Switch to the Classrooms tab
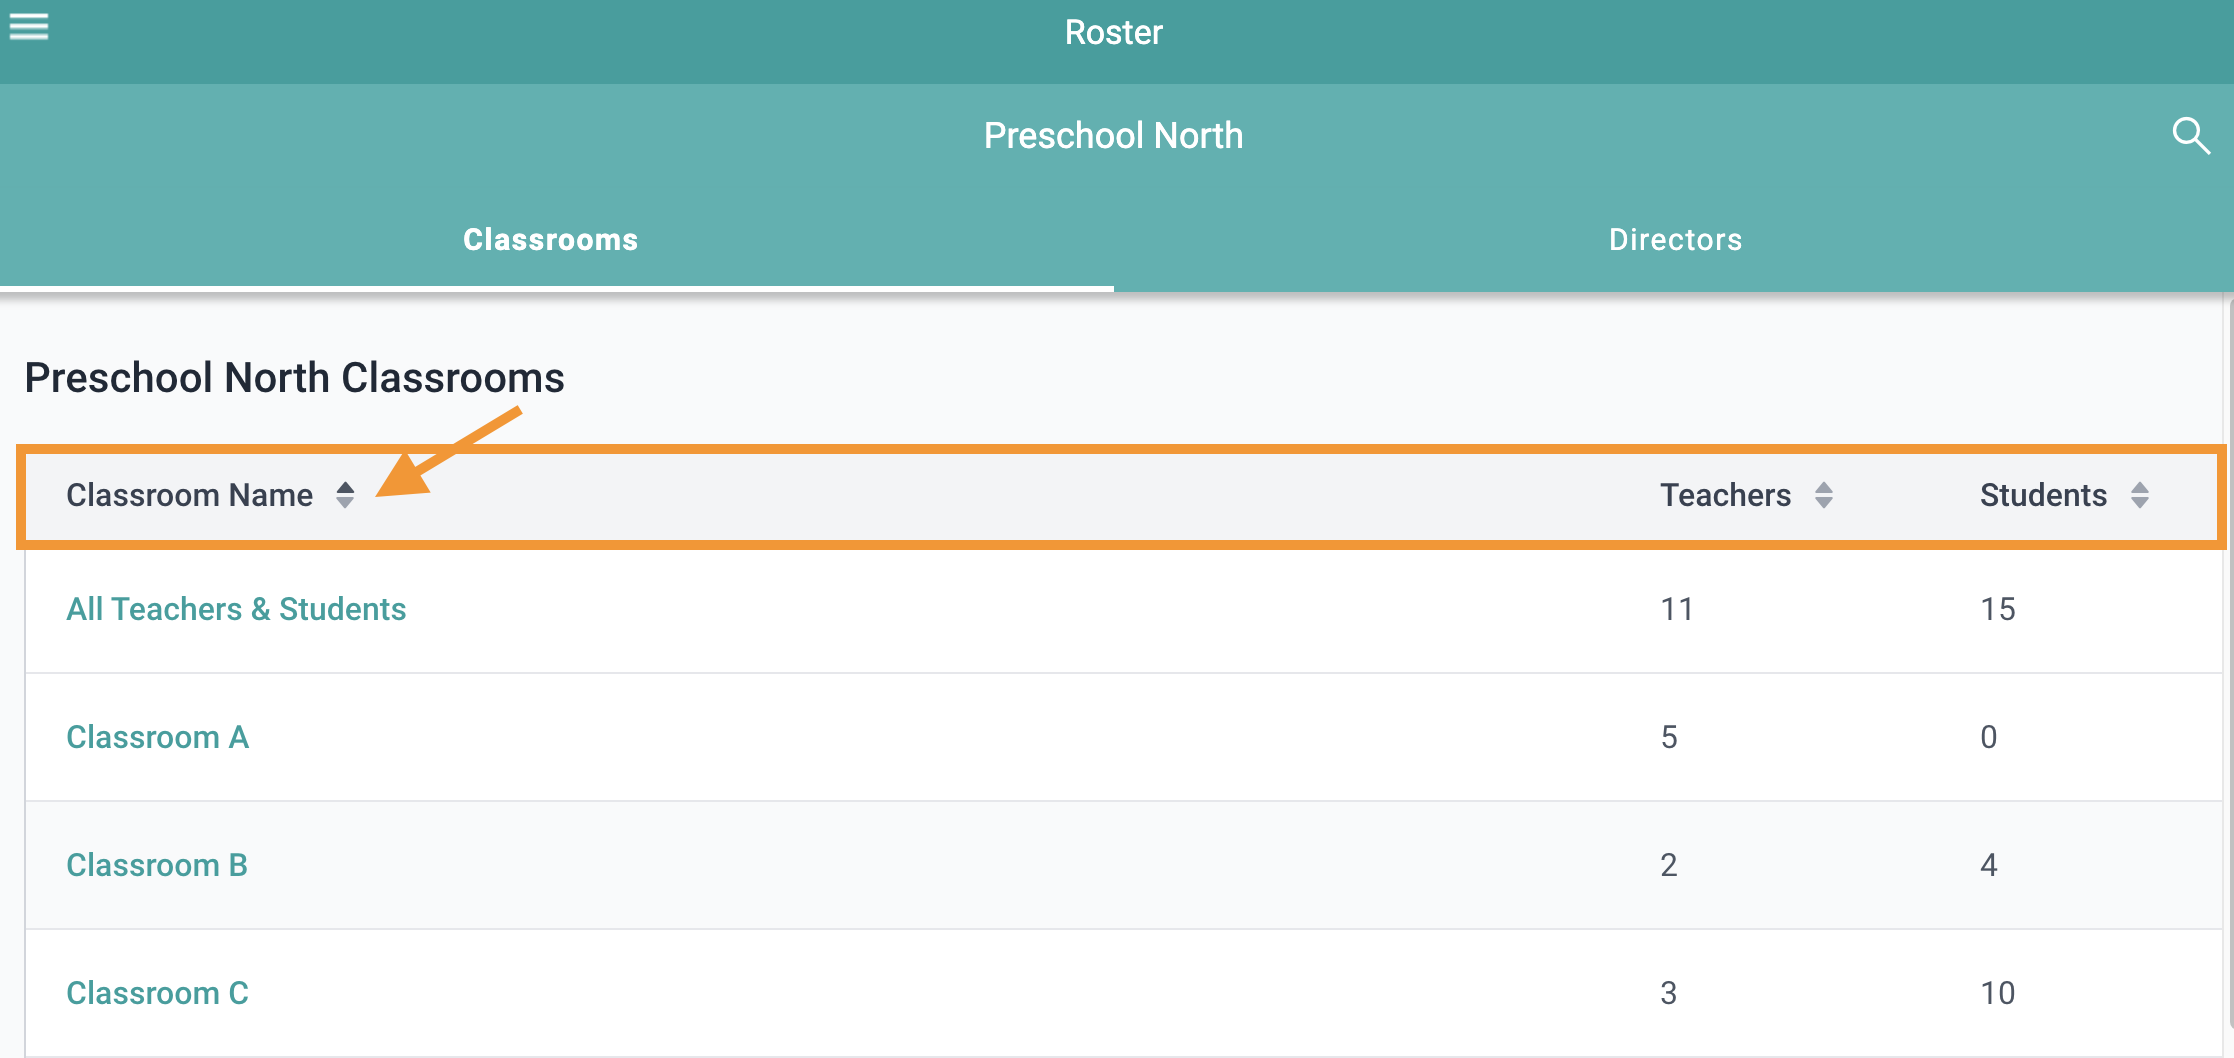The width and height of the screenshot is (2234, 1058). tap(551, 240)
